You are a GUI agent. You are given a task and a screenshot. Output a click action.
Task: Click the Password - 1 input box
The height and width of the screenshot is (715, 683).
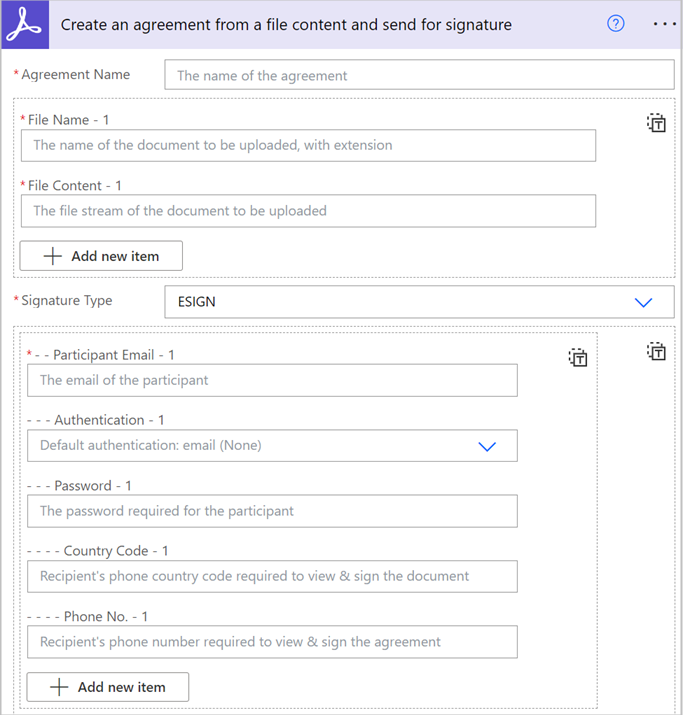click(272, 511)
